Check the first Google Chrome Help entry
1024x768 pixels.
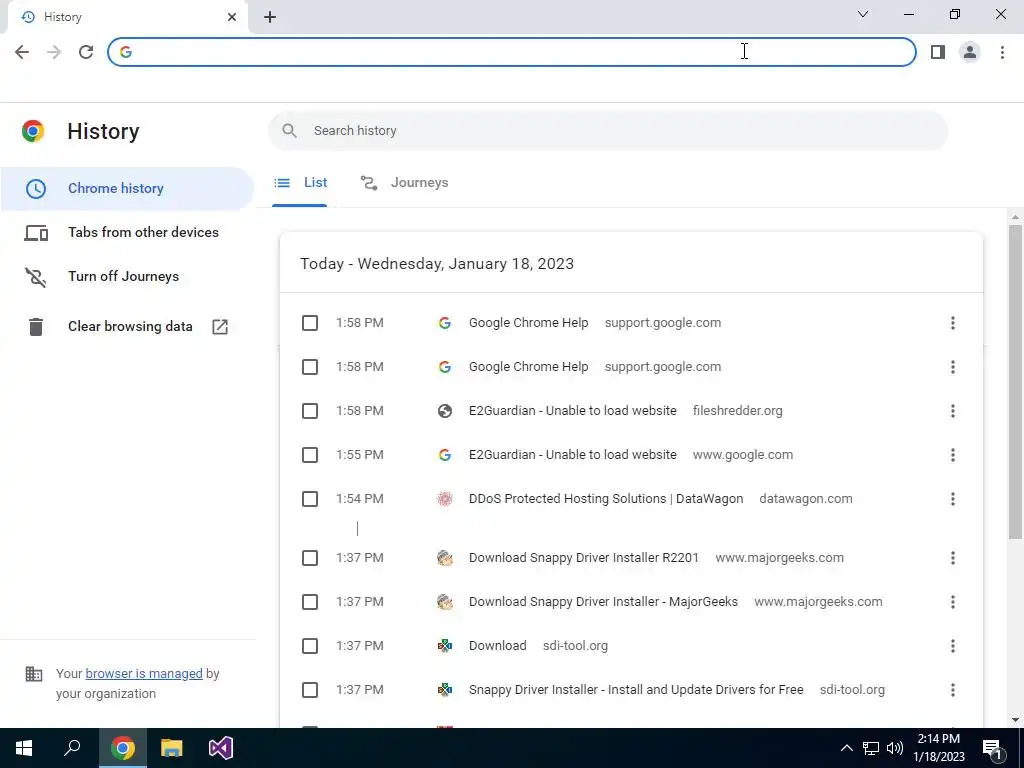[310, 323]
